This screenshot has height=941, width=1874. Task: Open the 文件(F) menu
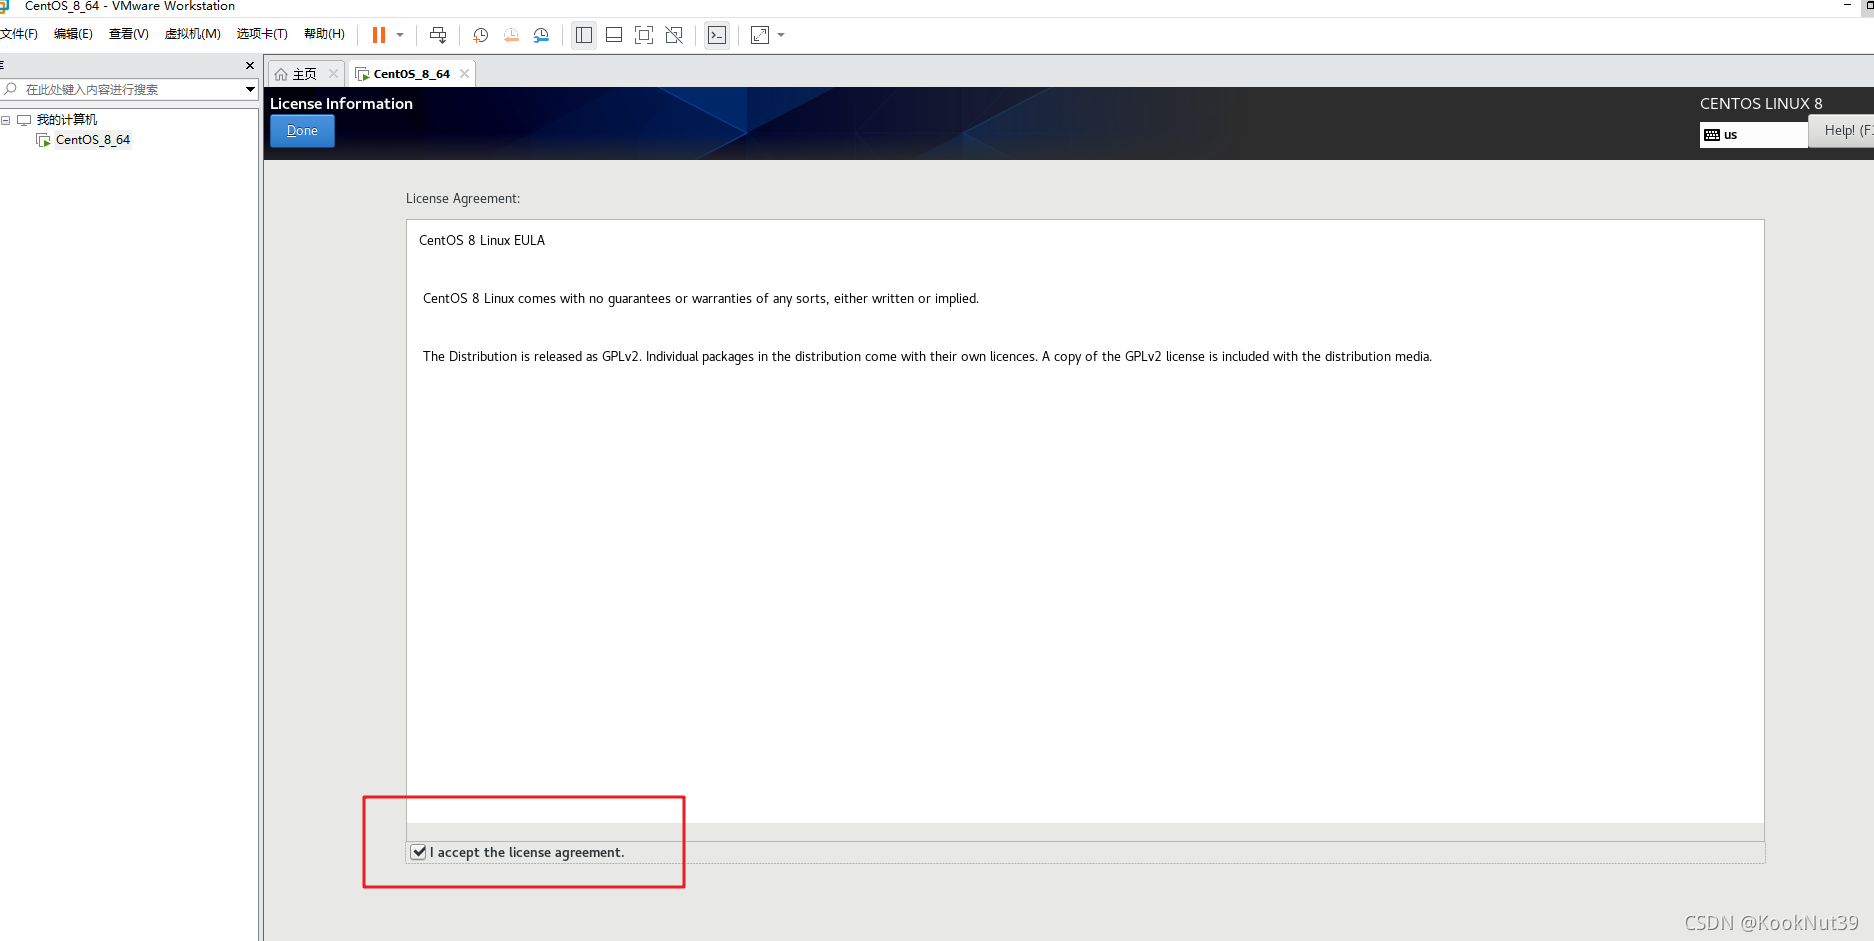[x=19, y=34]
